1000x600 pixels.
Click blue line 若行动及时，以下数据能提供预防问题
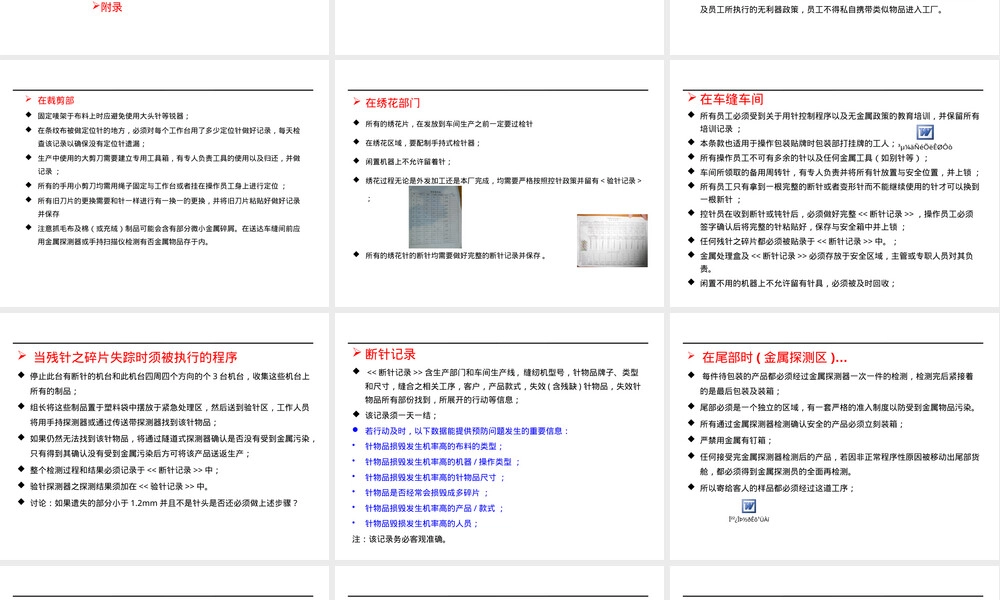click(467, 432)
